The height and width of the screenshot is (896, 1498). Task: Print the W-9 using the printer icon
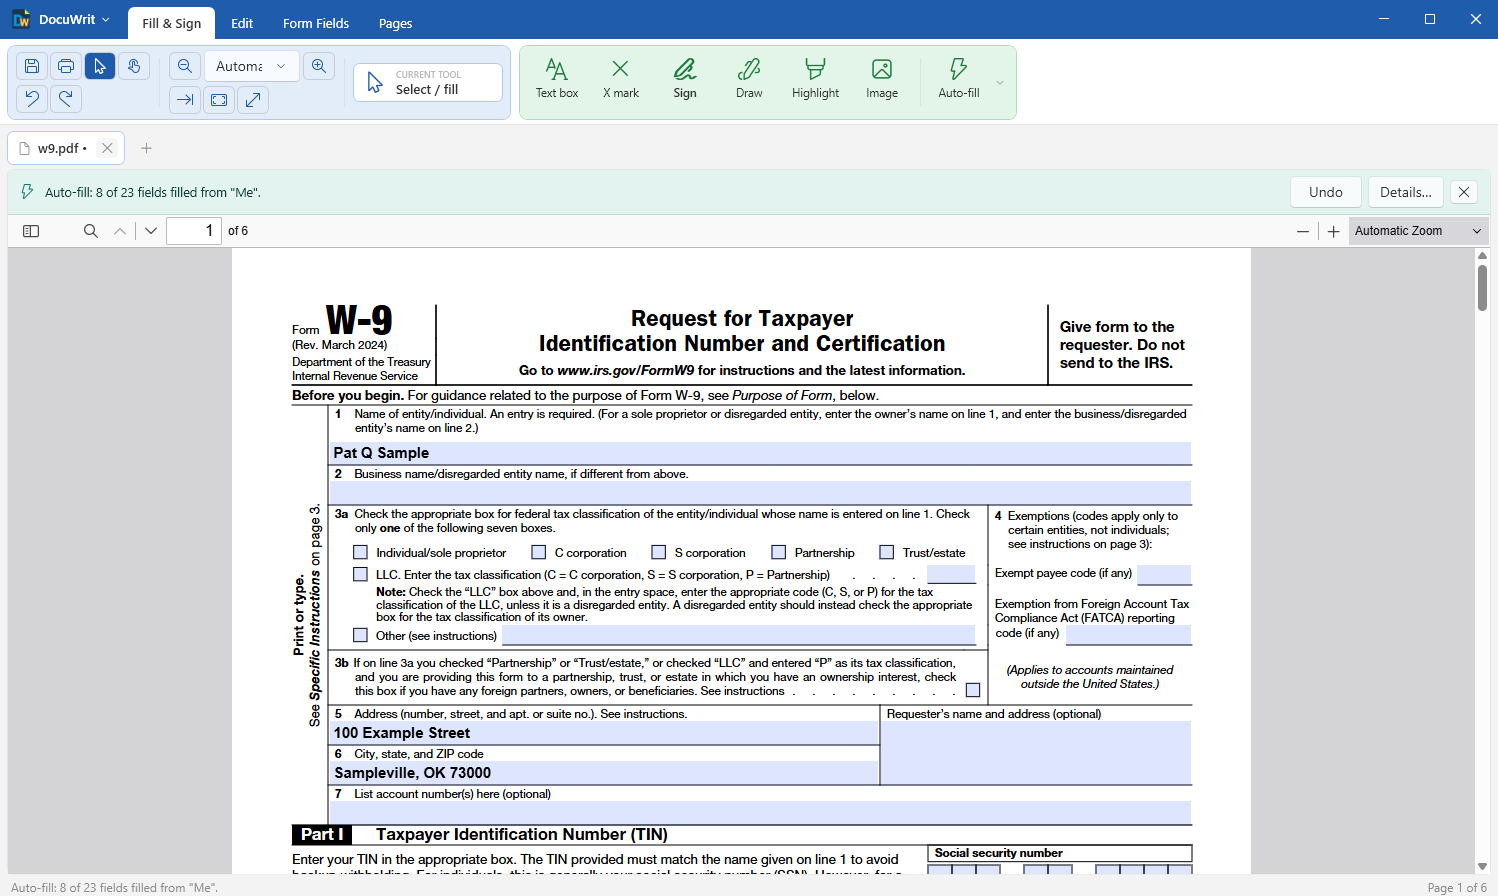click(66, 66)
